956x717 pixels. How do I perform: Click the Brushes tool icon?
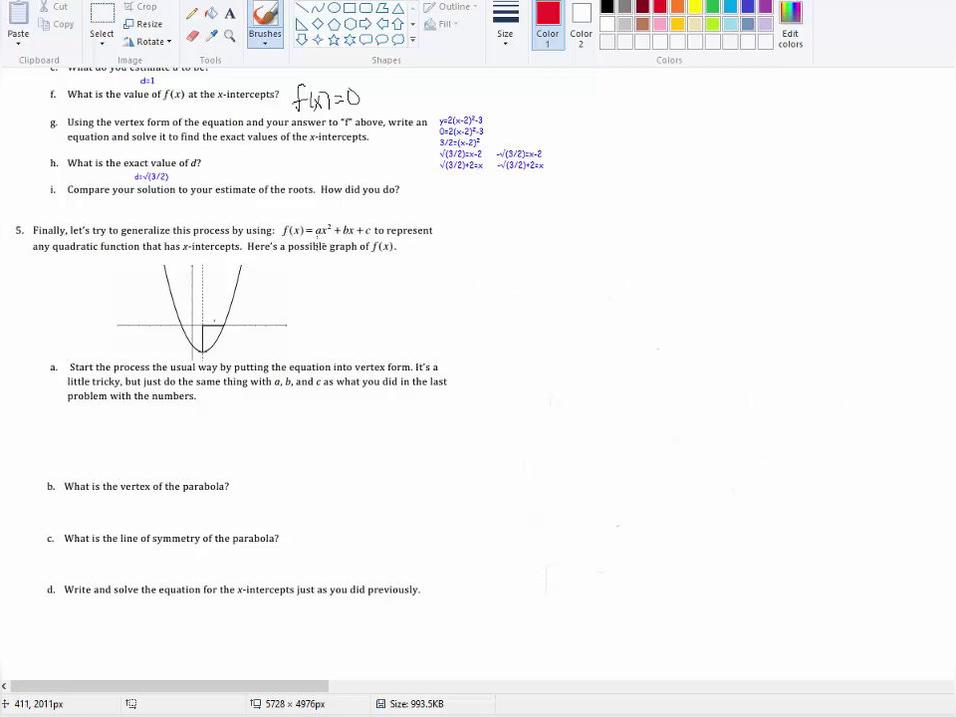(265, 14)
